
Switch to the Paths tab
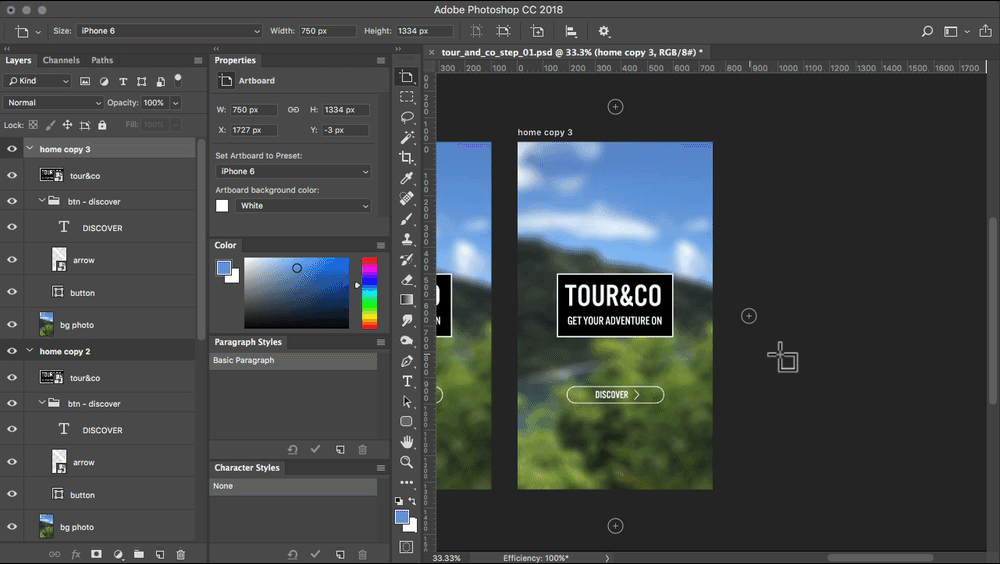click(x=102, y=60)
